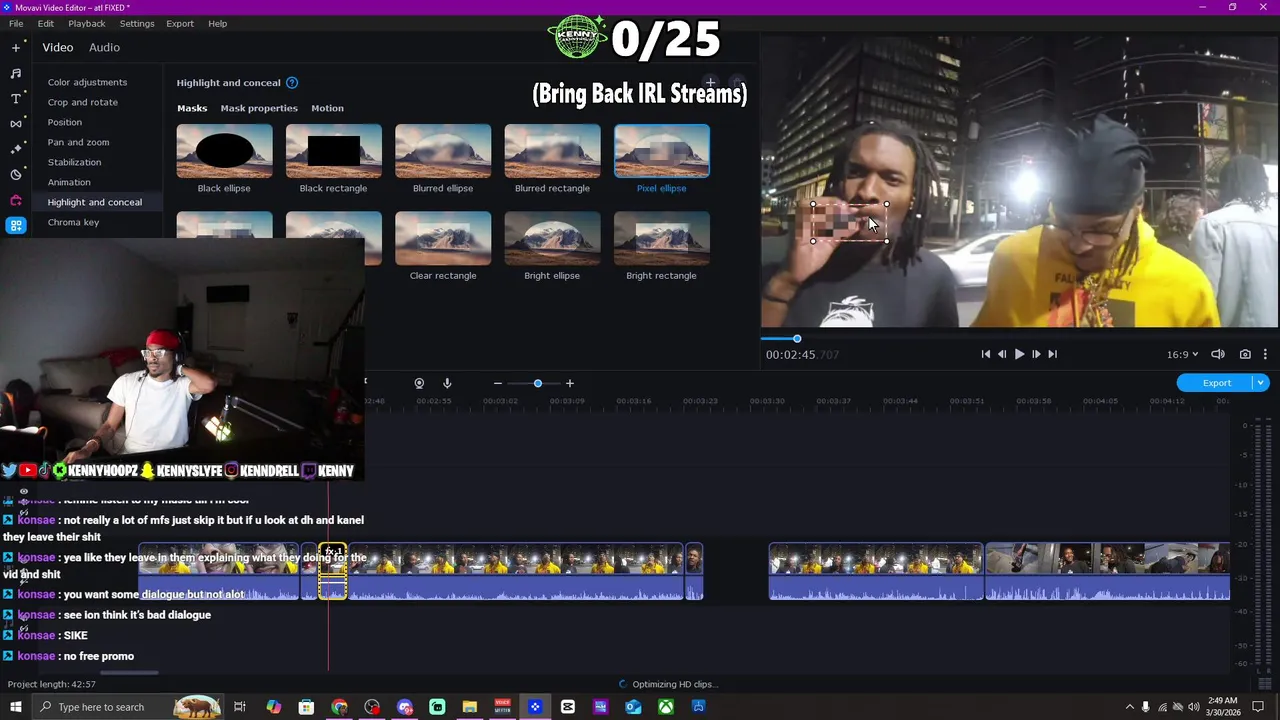Click the Highlight and conceal help icon
The height and width of the screenshot is (720, 1280).
point(292,83)
